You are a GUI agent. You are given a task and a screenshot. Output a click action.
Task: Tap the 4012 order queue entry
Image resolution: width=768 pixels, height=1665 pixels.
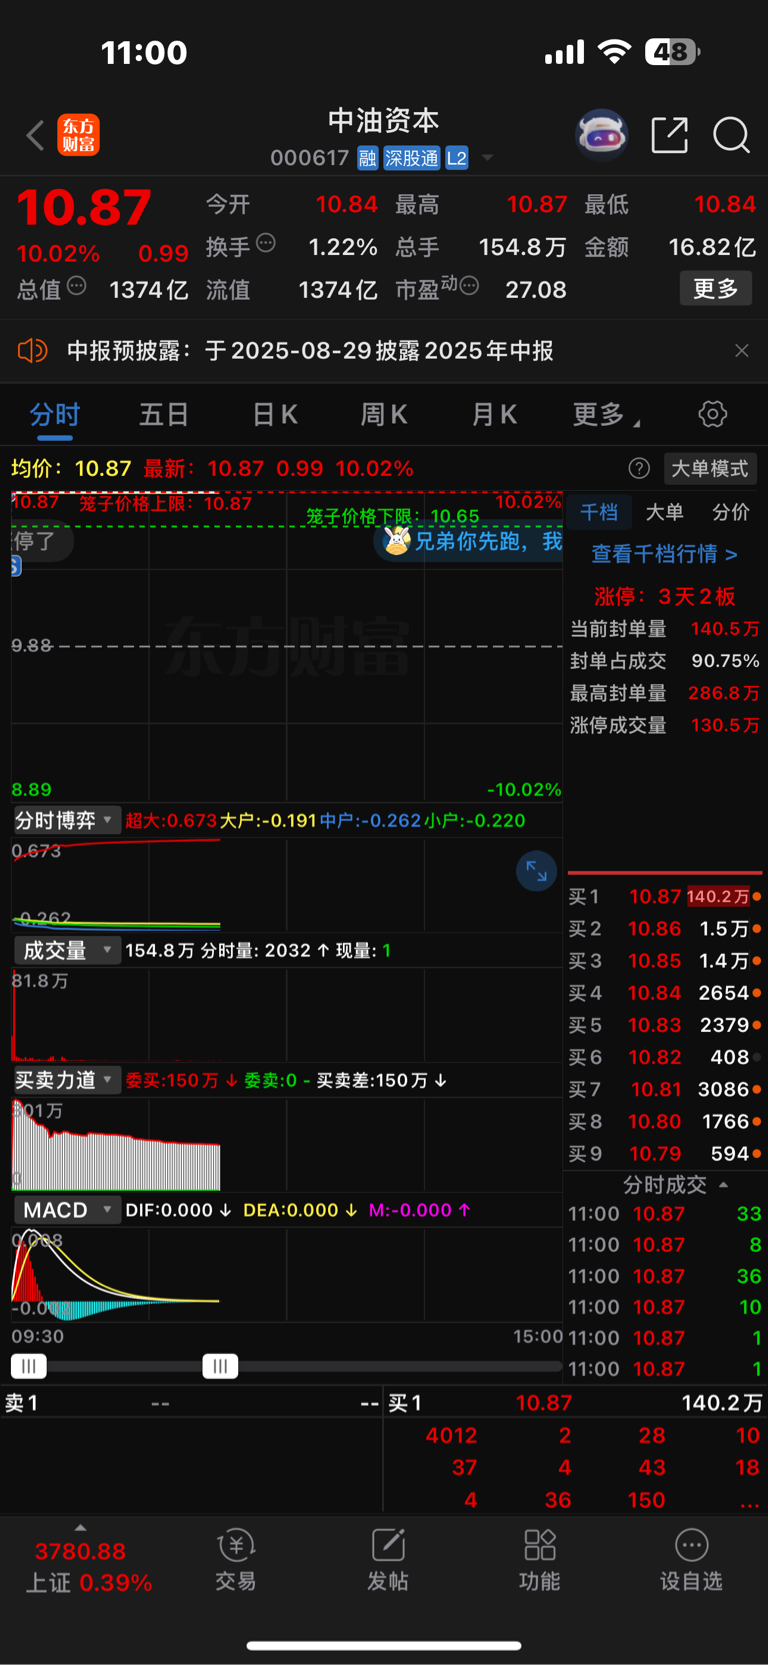451,1435
